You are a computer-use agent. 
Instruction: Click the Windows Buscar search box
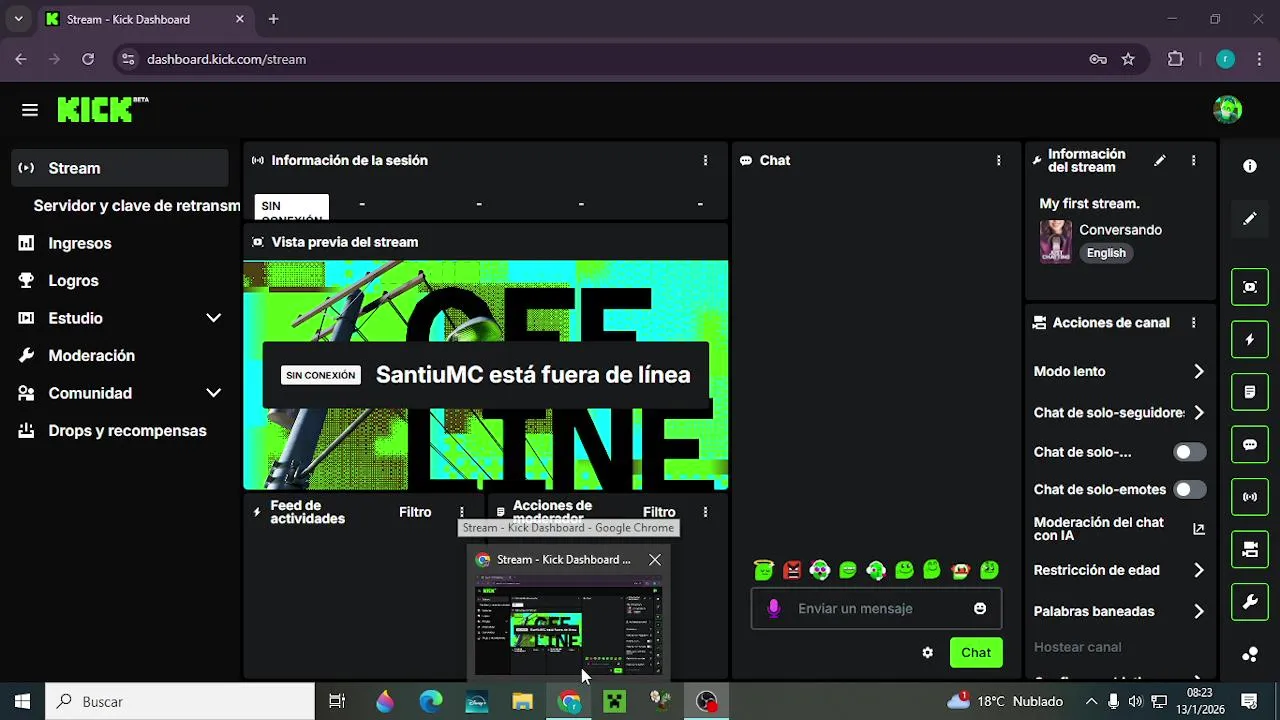(180, 702)
